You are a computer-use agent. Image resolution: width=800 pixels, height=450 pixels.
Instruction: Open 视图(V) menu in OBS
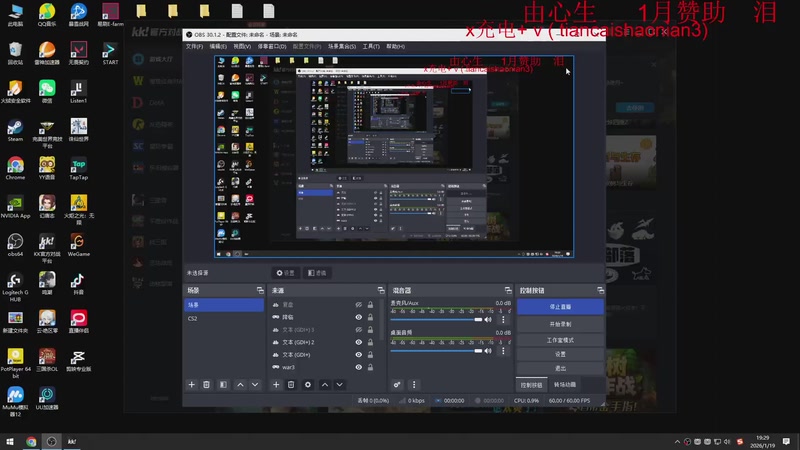click(x=242, y=46)
